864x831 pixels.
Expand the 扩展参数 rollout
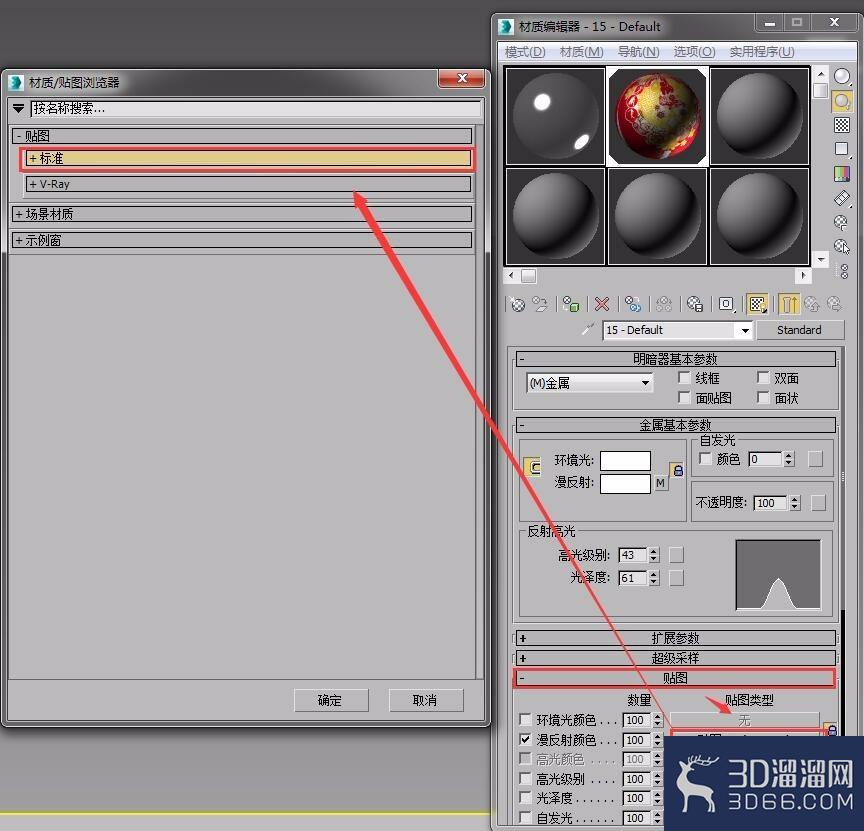676,638
